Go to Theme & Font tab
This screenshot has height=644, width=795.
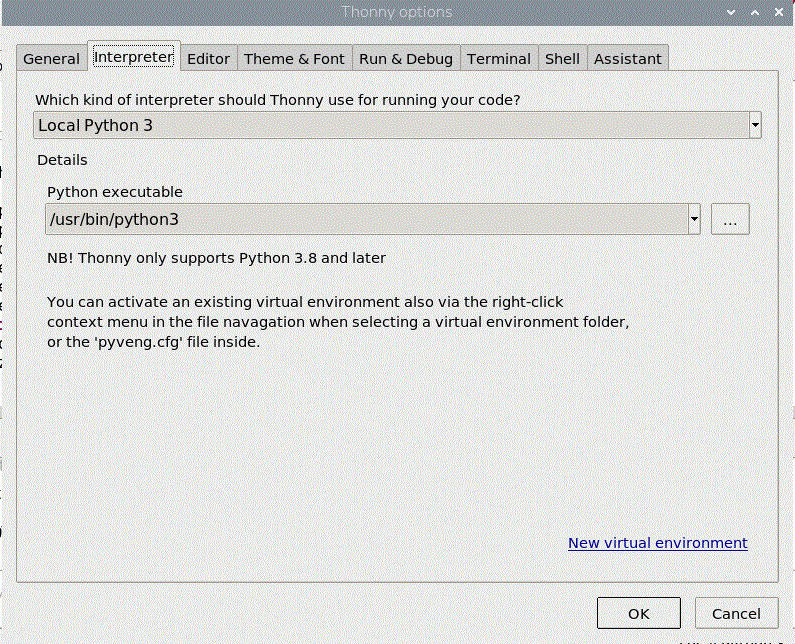pos(294,59)
